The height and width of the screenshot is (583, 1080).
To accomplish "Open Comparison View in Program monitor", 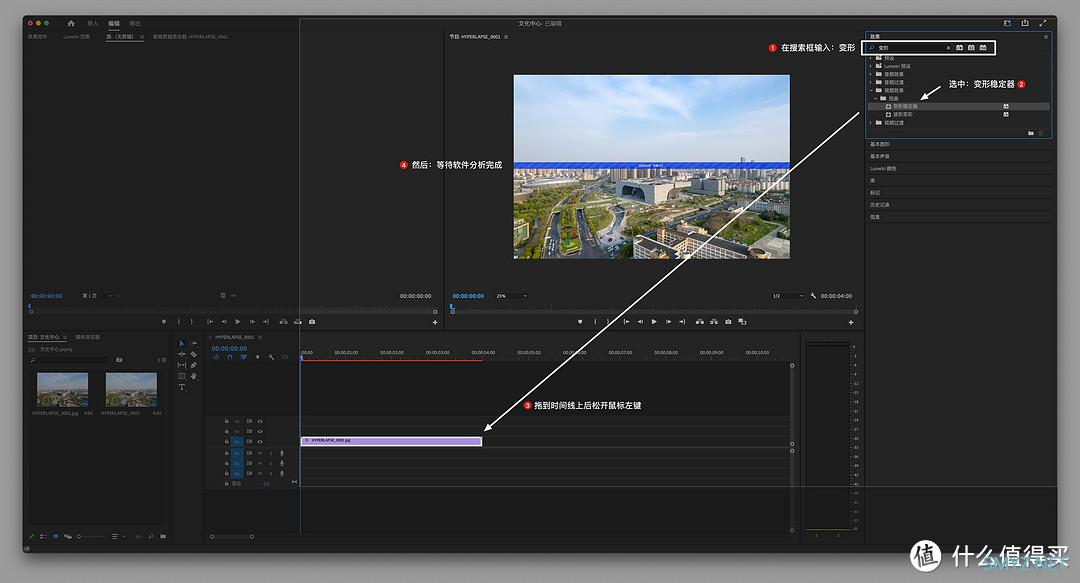I will click(742, 322).
